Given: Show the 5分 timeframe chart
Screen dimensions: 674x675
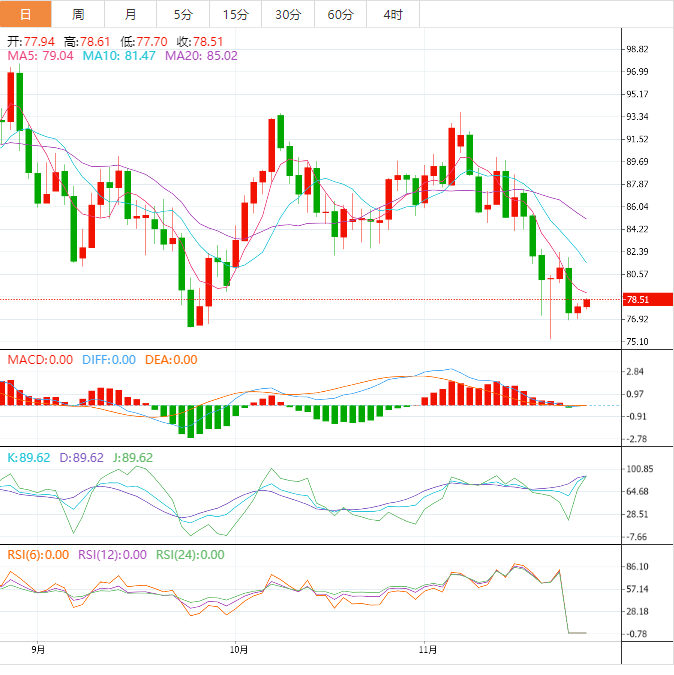Looking at the screenshot, I should [x=183, y=14].
